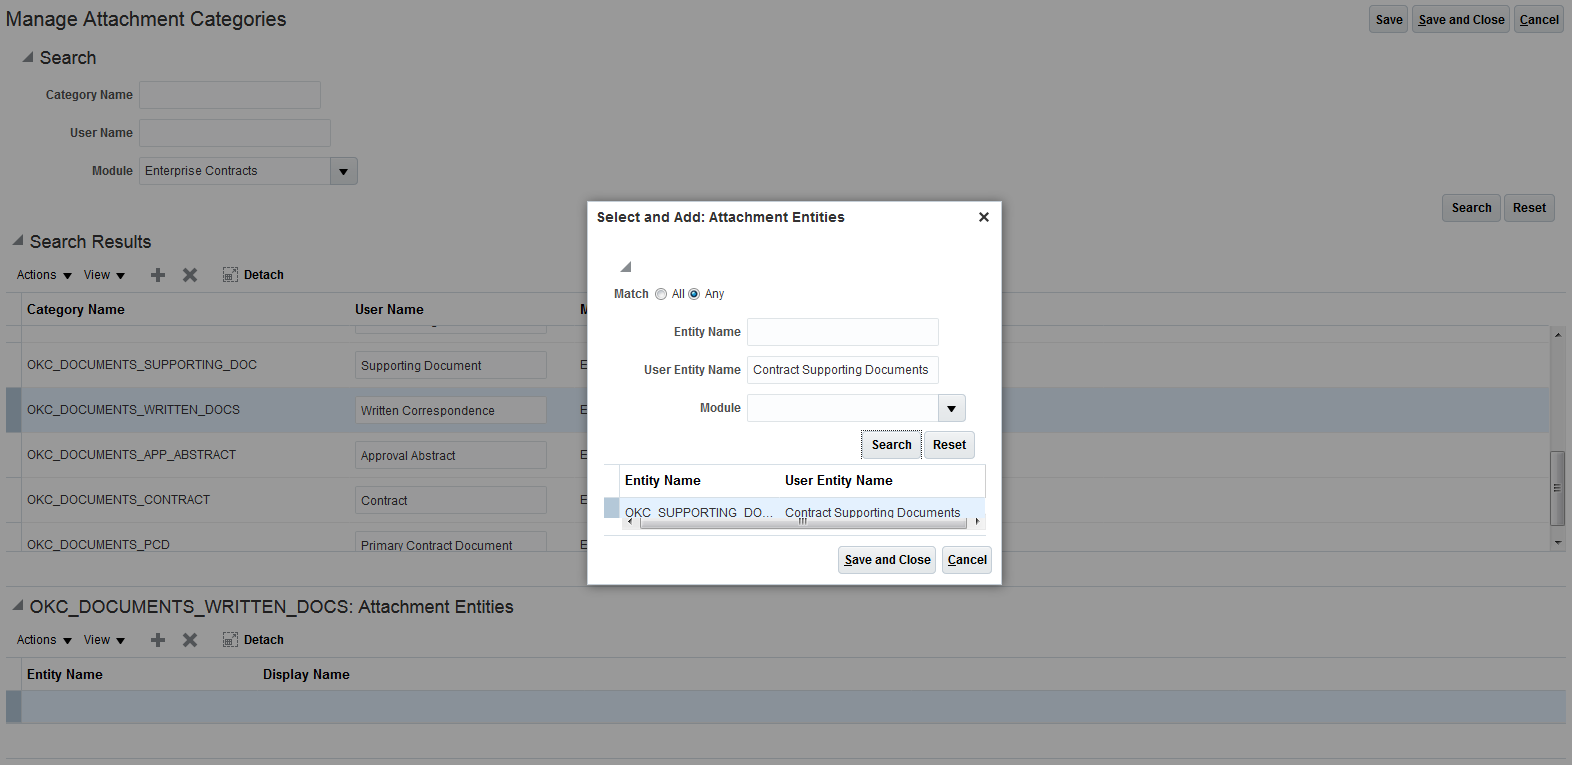Click add icon in Attachment Entities toolbar
This screenshot has width=1572, height=765.
click(x=158, y=640)
